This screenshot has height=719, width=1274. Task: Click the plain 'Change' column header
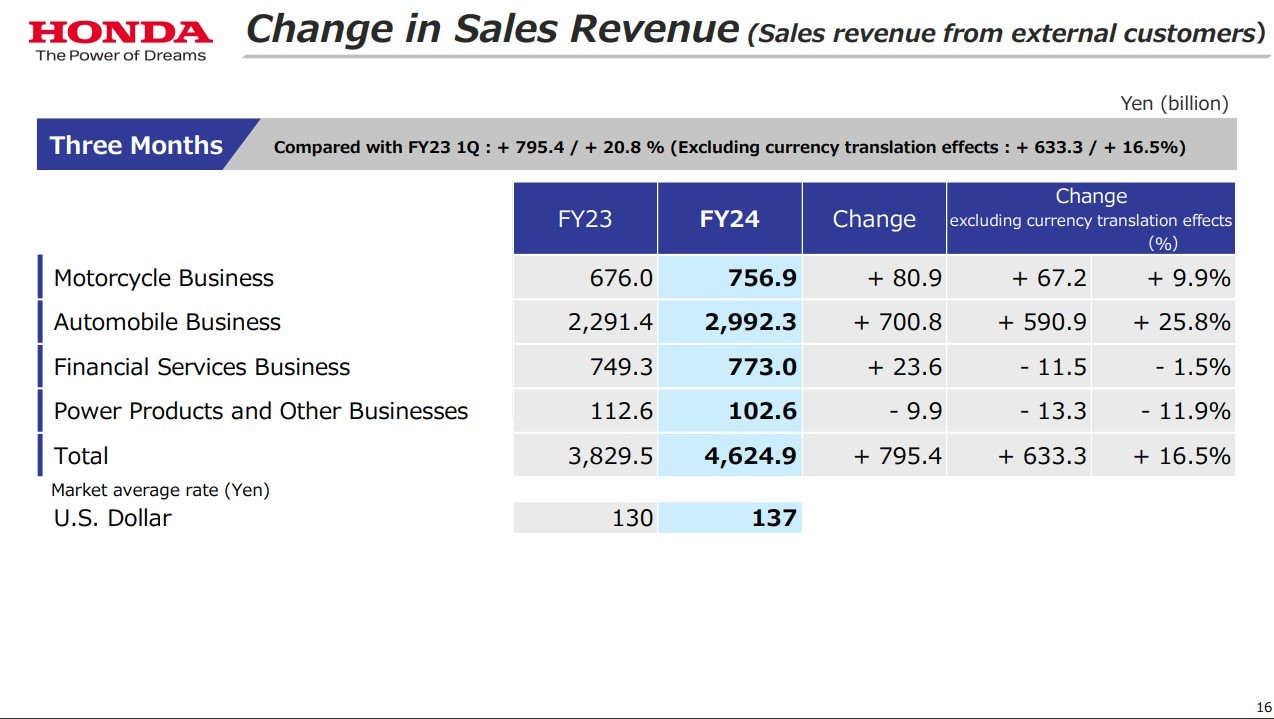point(874,219)
